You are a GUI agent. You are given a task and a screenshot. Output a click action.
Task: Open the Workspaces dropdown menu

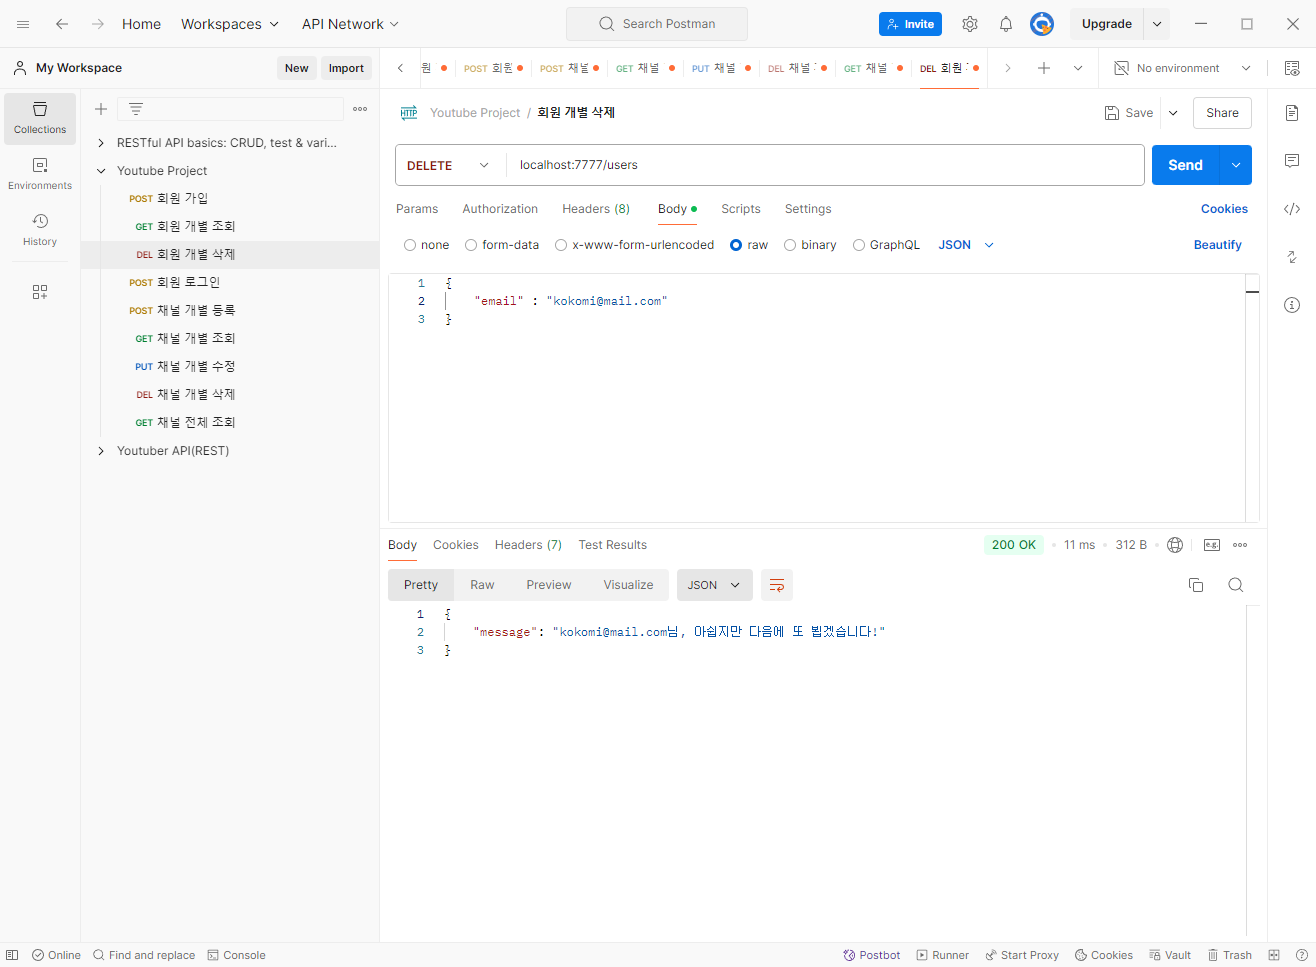coord(230,24)
